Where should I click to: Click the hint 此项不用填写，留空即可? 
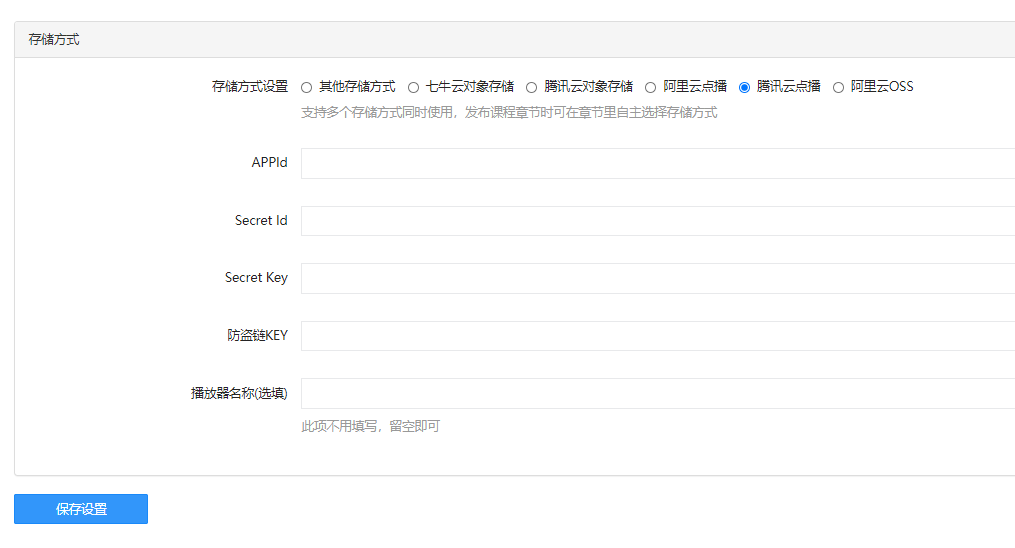click(x=370, y=426)
